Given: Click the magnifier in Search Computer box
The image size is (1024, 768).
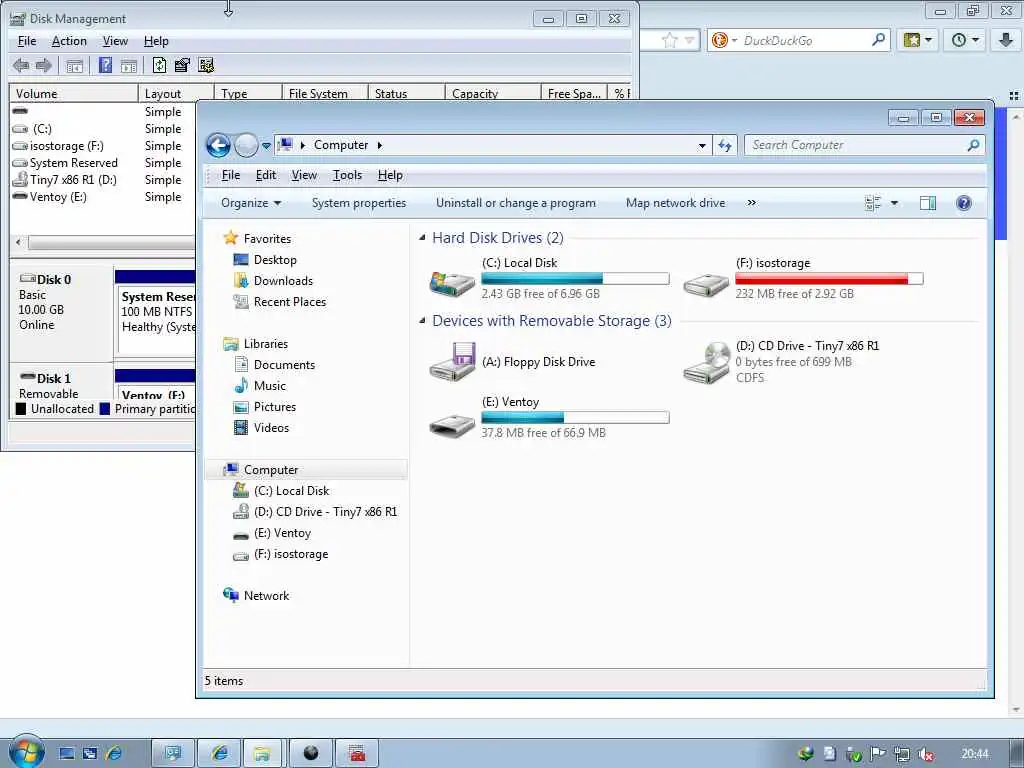Looking at the screenshot, I should coord(973,145).
